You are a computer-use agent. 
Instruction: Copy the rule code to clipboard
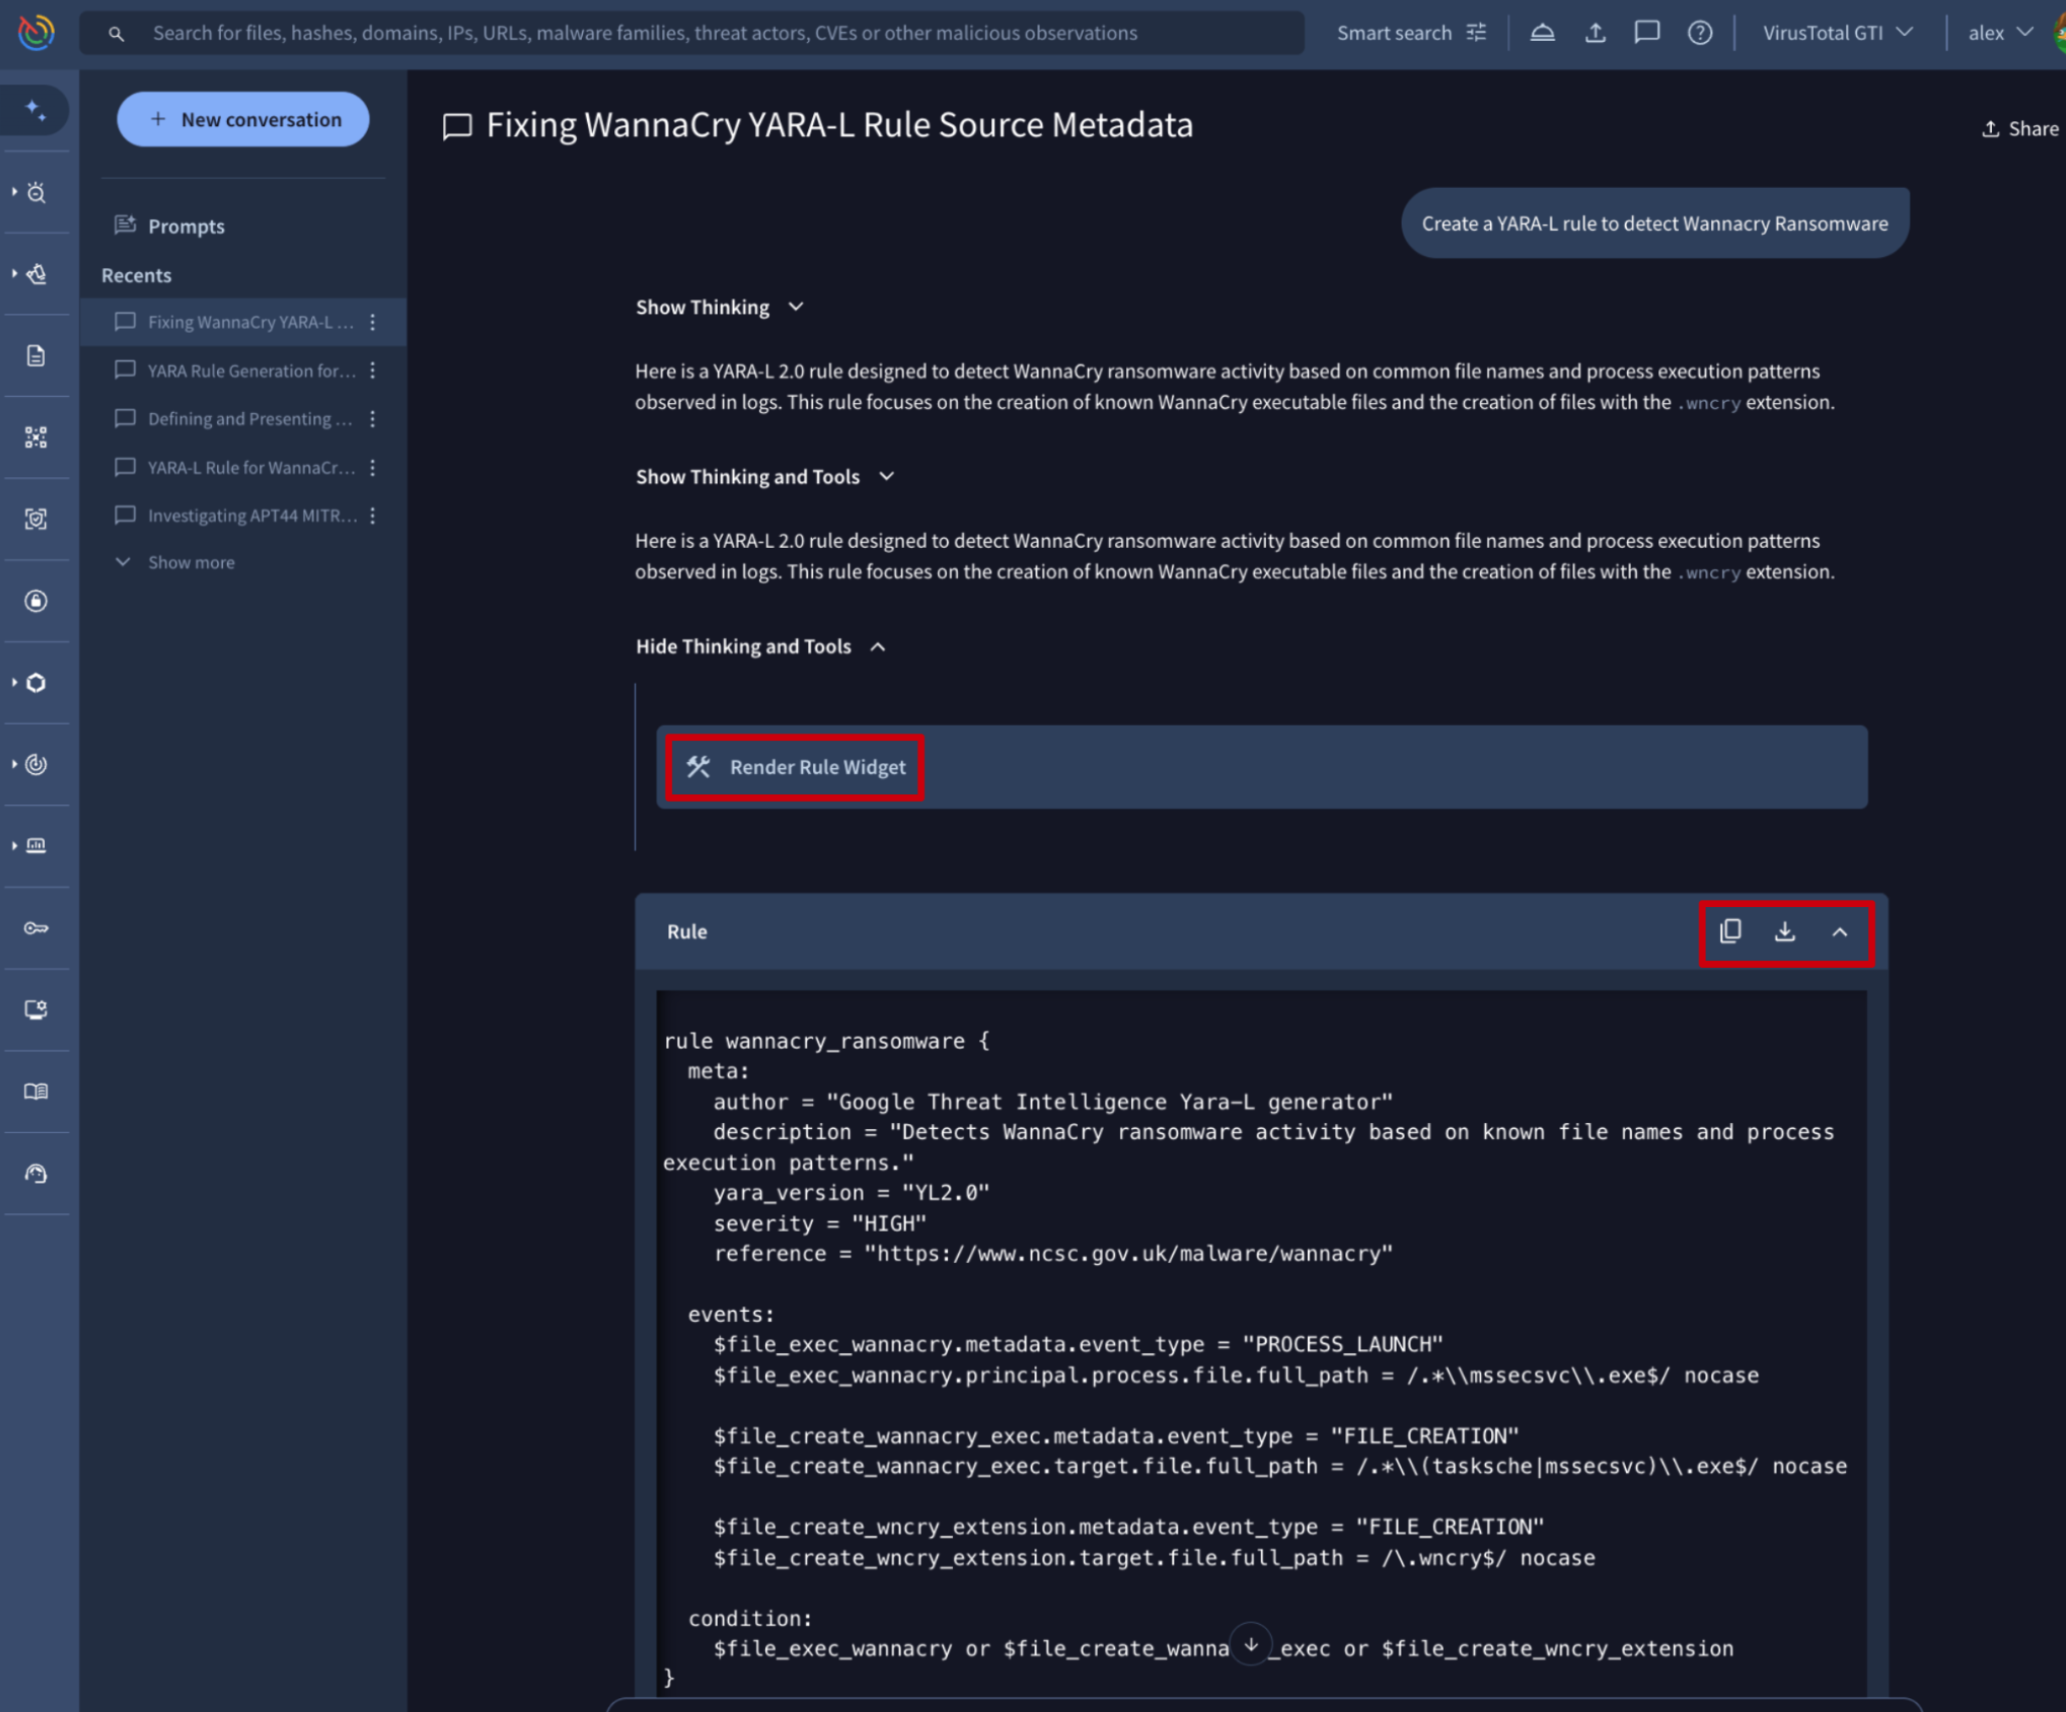pyautogui.click(x=1730, y=932)
